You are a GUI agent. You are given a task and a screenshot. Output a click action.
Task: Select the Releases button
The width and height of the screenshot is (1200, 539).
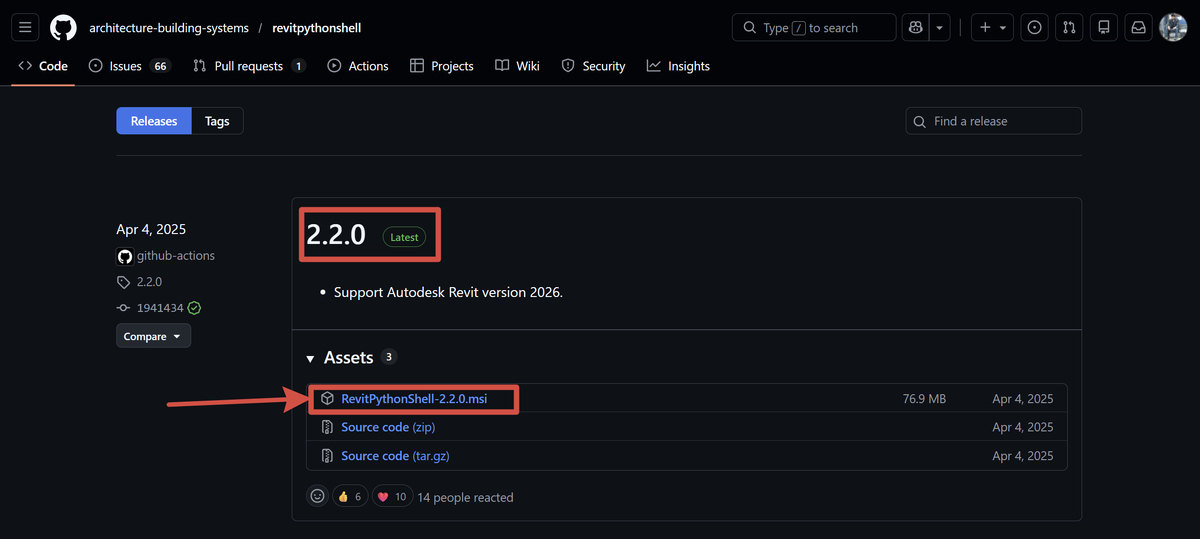tap(154, 121)
